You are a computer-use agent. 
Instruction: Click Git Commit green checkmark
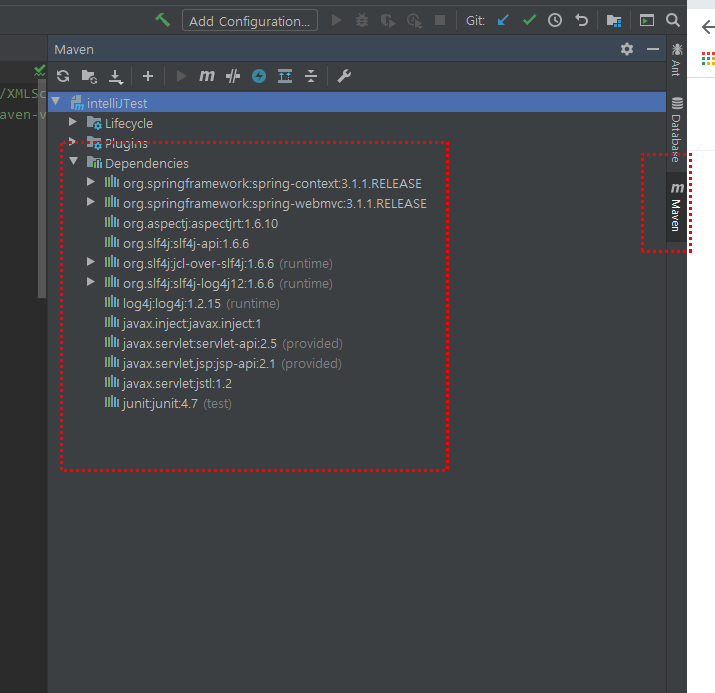point(529,20)
